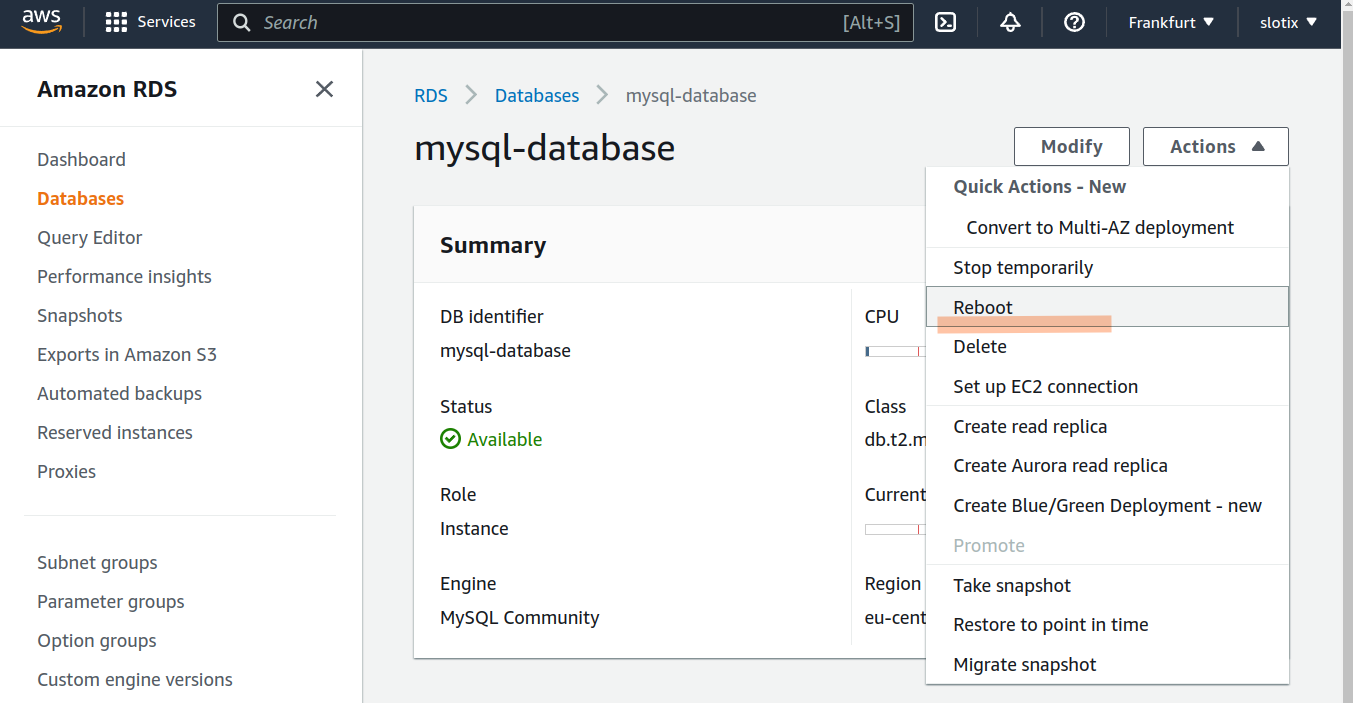1353x703 pixels.
Task: Close the Amazon RDS sidebar
Action: [324, 89]
